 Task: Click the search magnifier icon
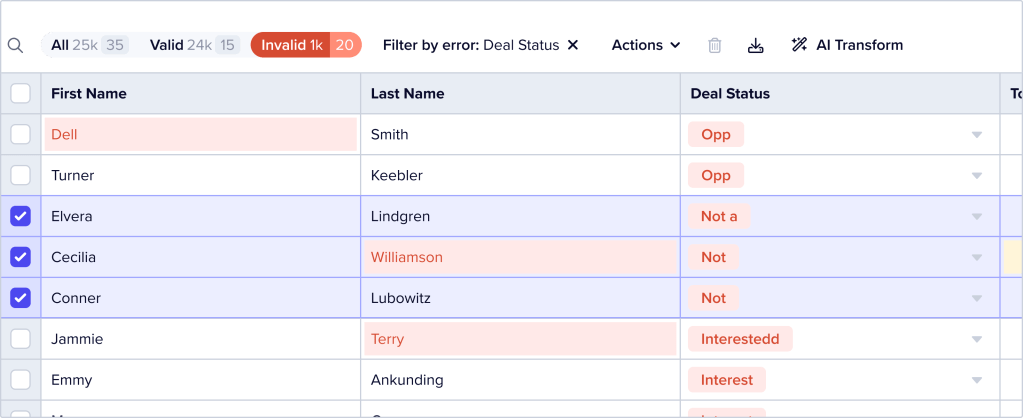pos(16,45)
